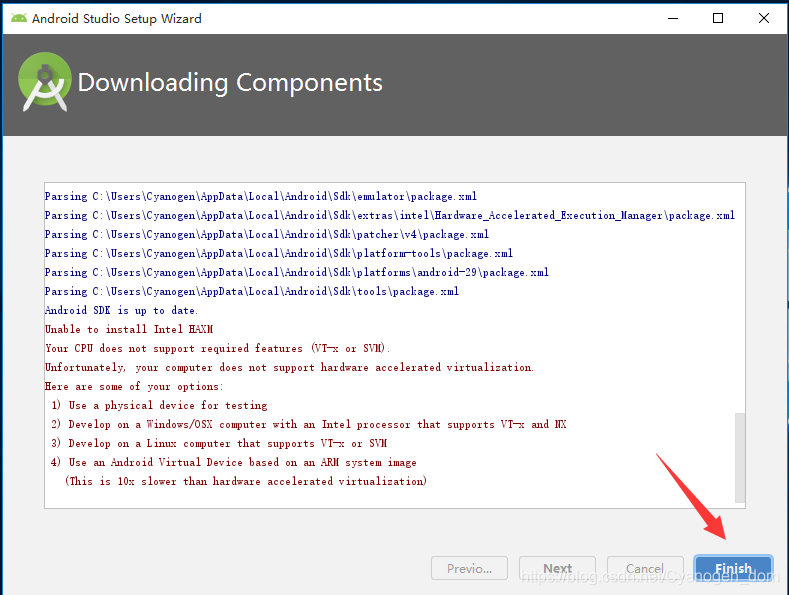Click the Cancel button
789x595 pixels.
645,568
